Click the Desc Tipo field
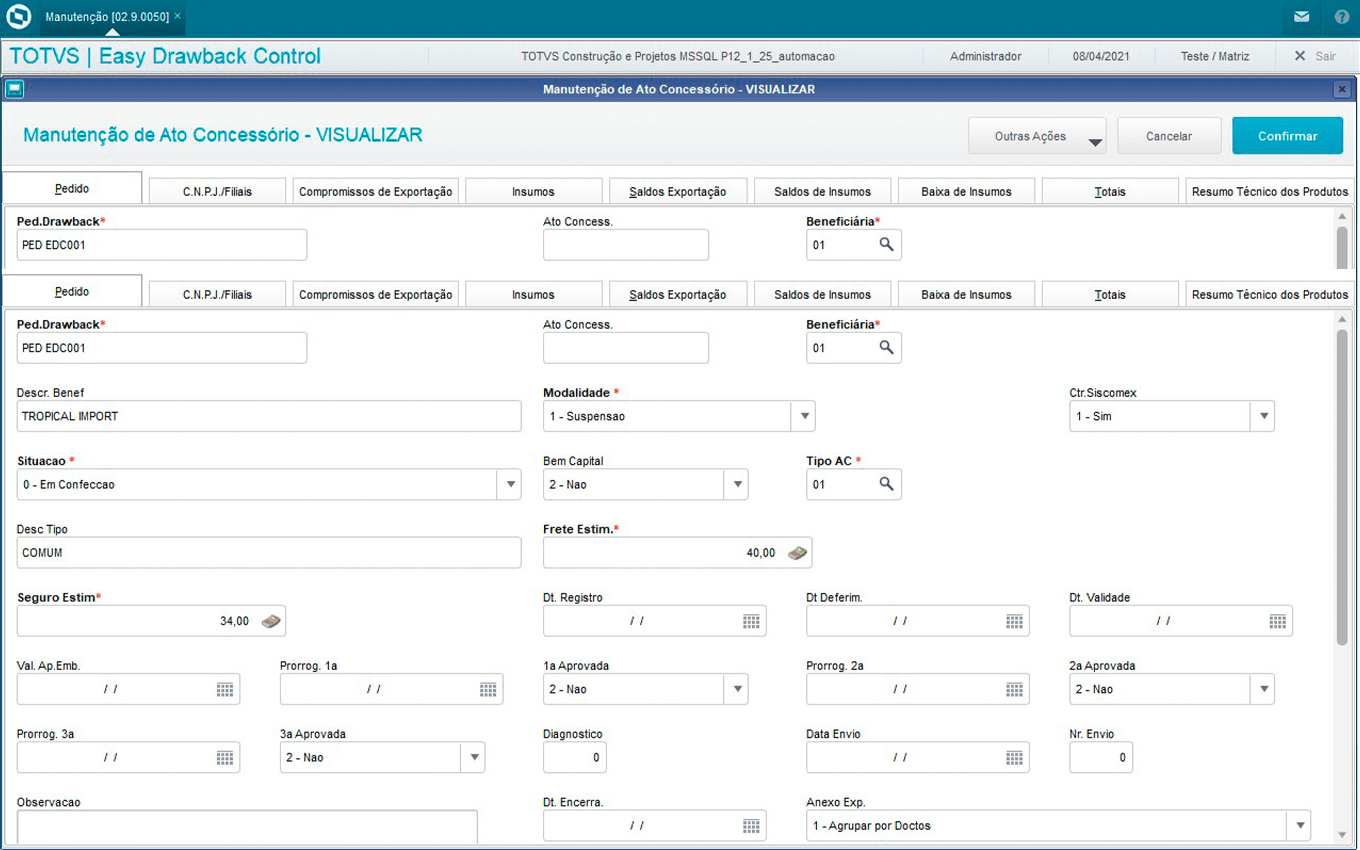This screenshot has width=1360, height=850. (269, 552)
